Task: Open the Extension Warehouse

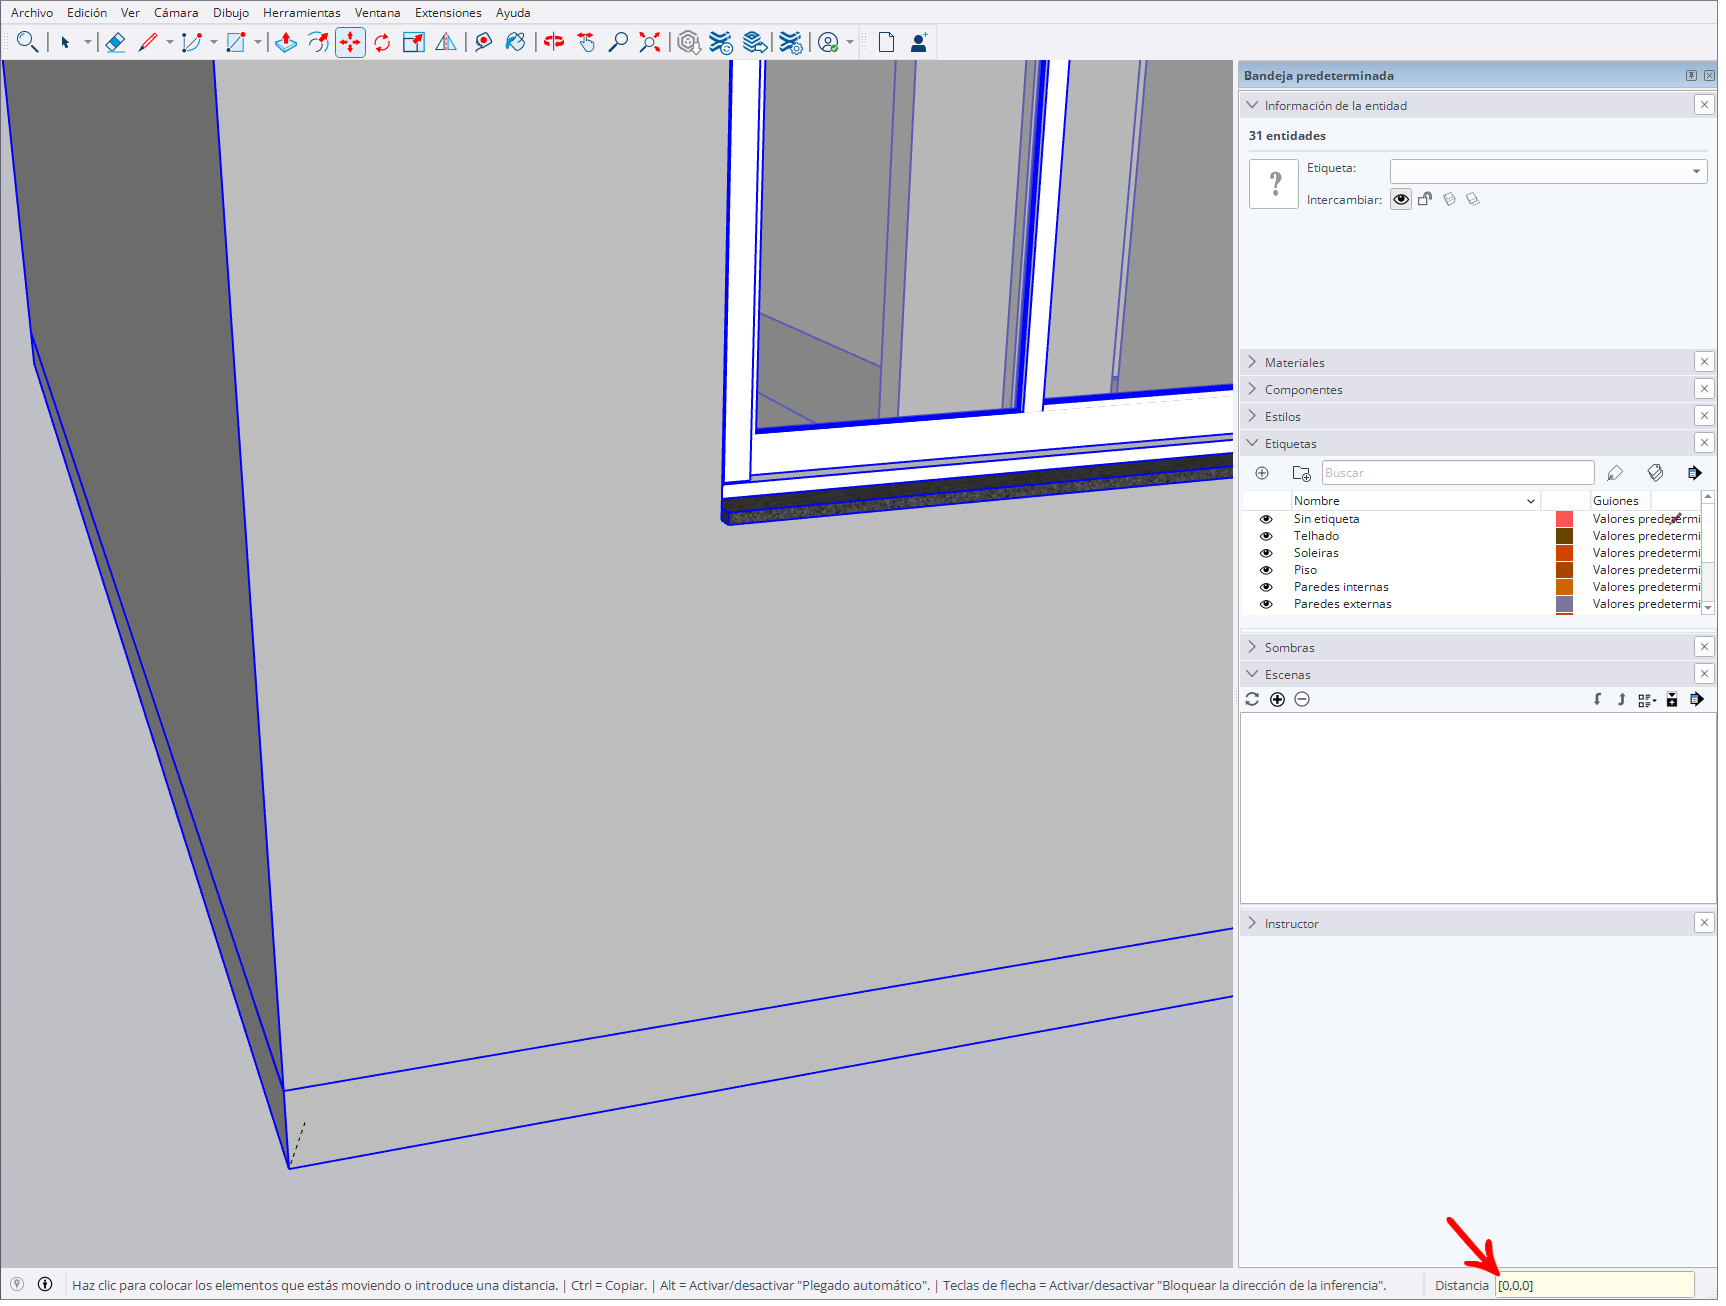Action: coord(721,42)
